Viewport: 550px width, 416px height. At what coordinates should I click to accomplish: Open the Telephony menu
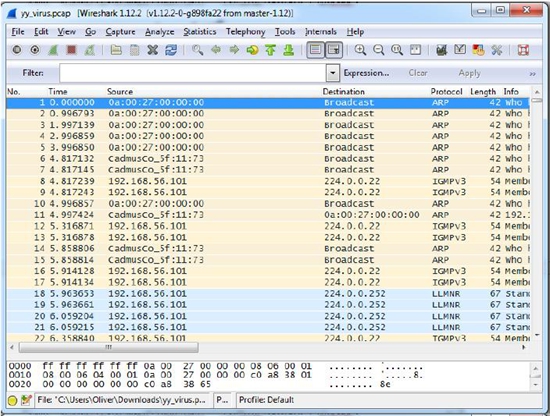(246, 32)
